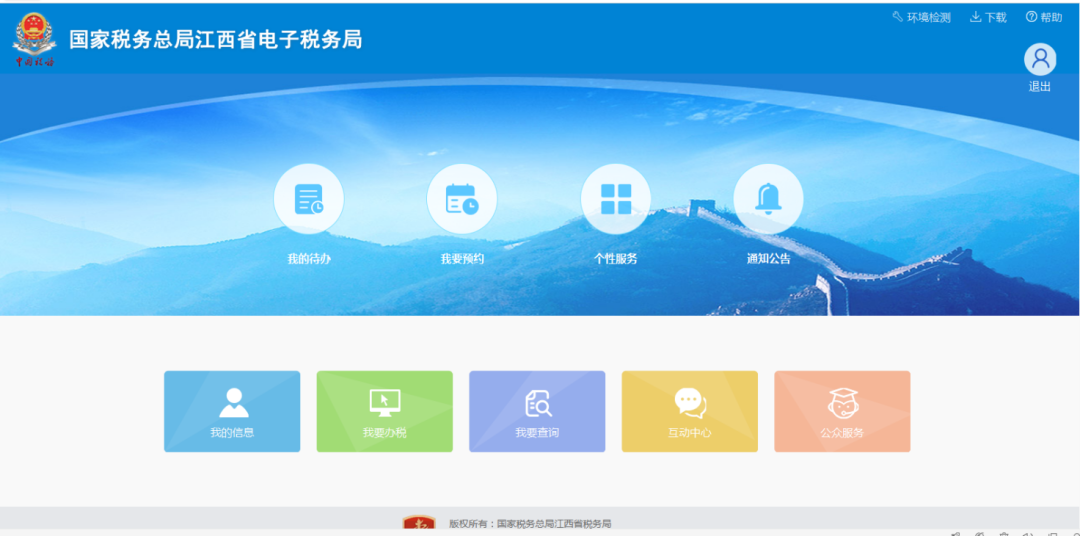Click the 国家税务总局江西省电子税务局 header title

215,40
